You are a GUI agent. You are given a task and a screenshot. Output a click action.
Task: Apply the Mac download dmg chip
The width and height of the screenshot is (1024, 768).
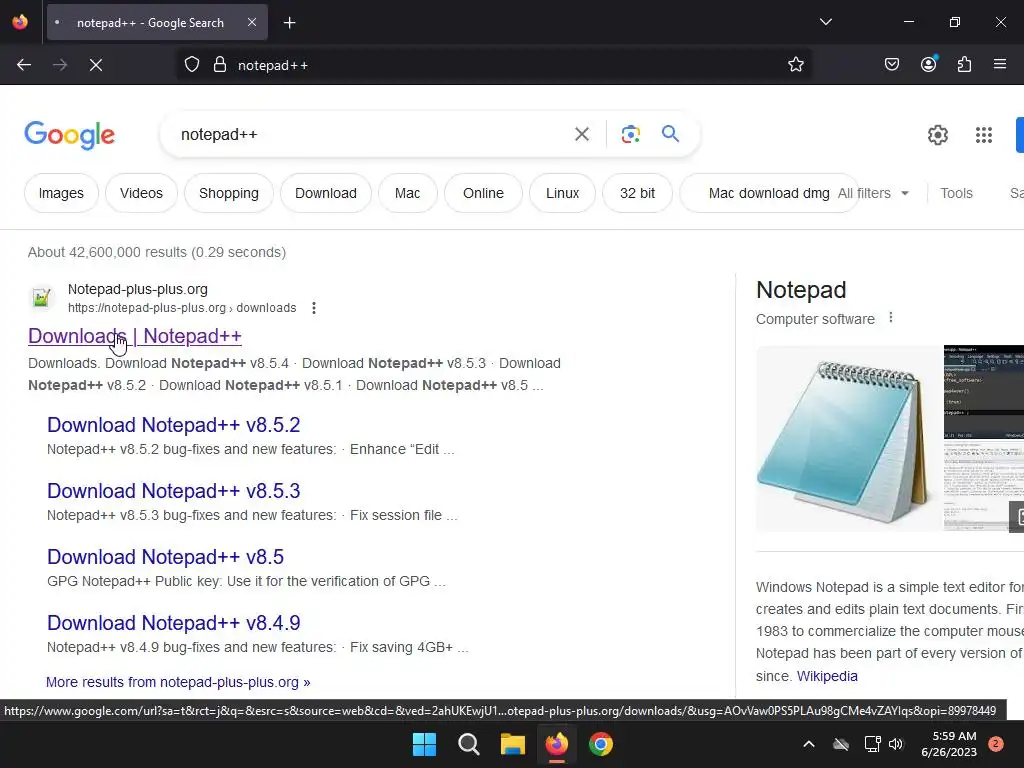click(x=769, y=193)
